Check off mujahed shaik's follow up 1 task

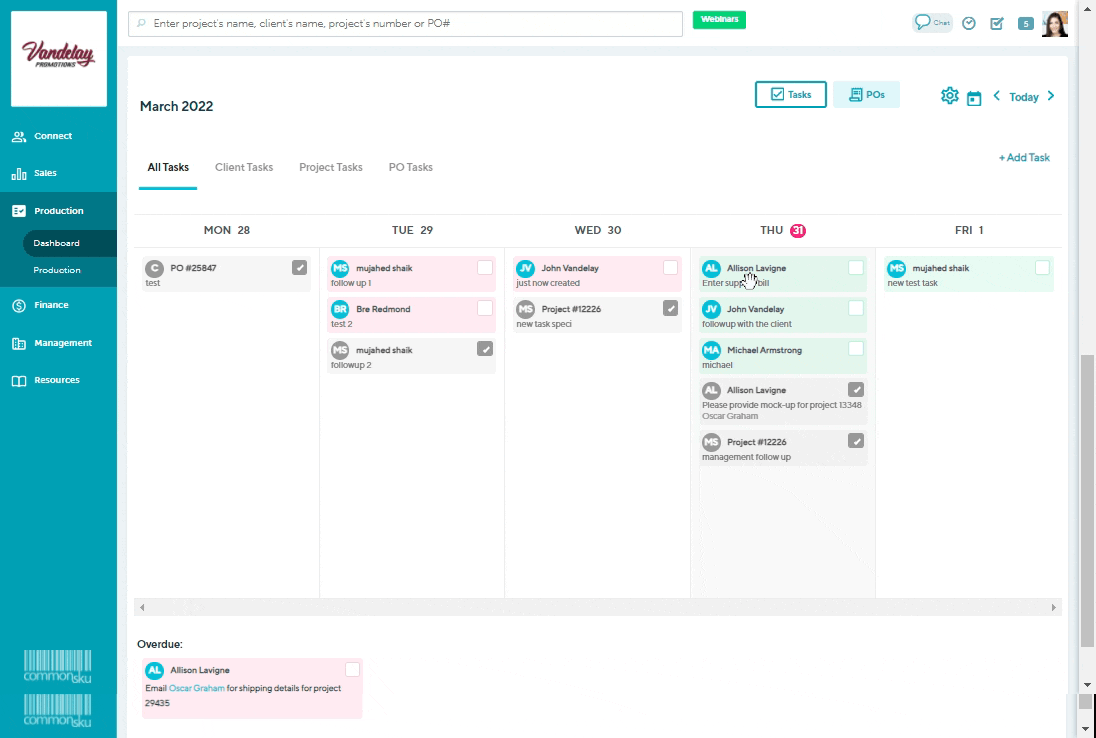click(x=485, y=268)
